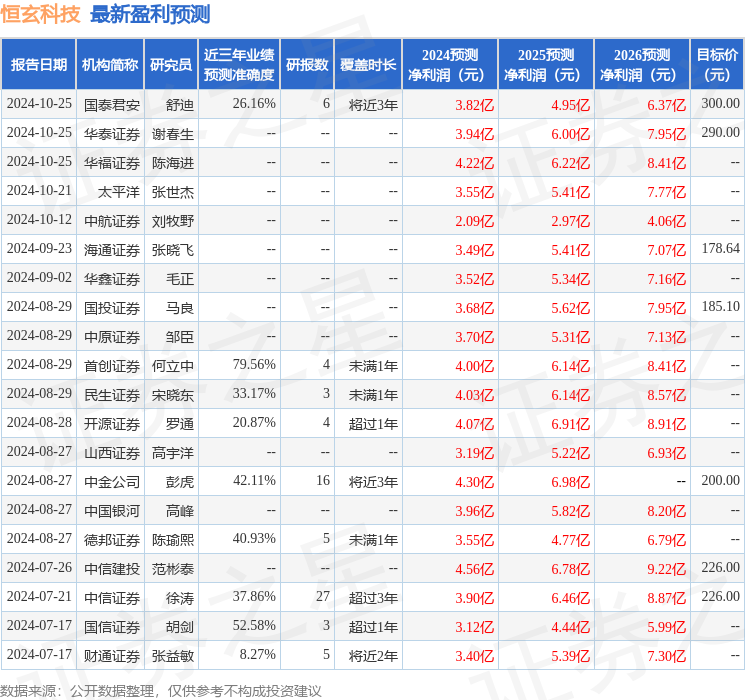The width and height of the screenshot is (745, 700).
Task: Select the 中航证券 institution cell
Action: click(x=112, y=221)
